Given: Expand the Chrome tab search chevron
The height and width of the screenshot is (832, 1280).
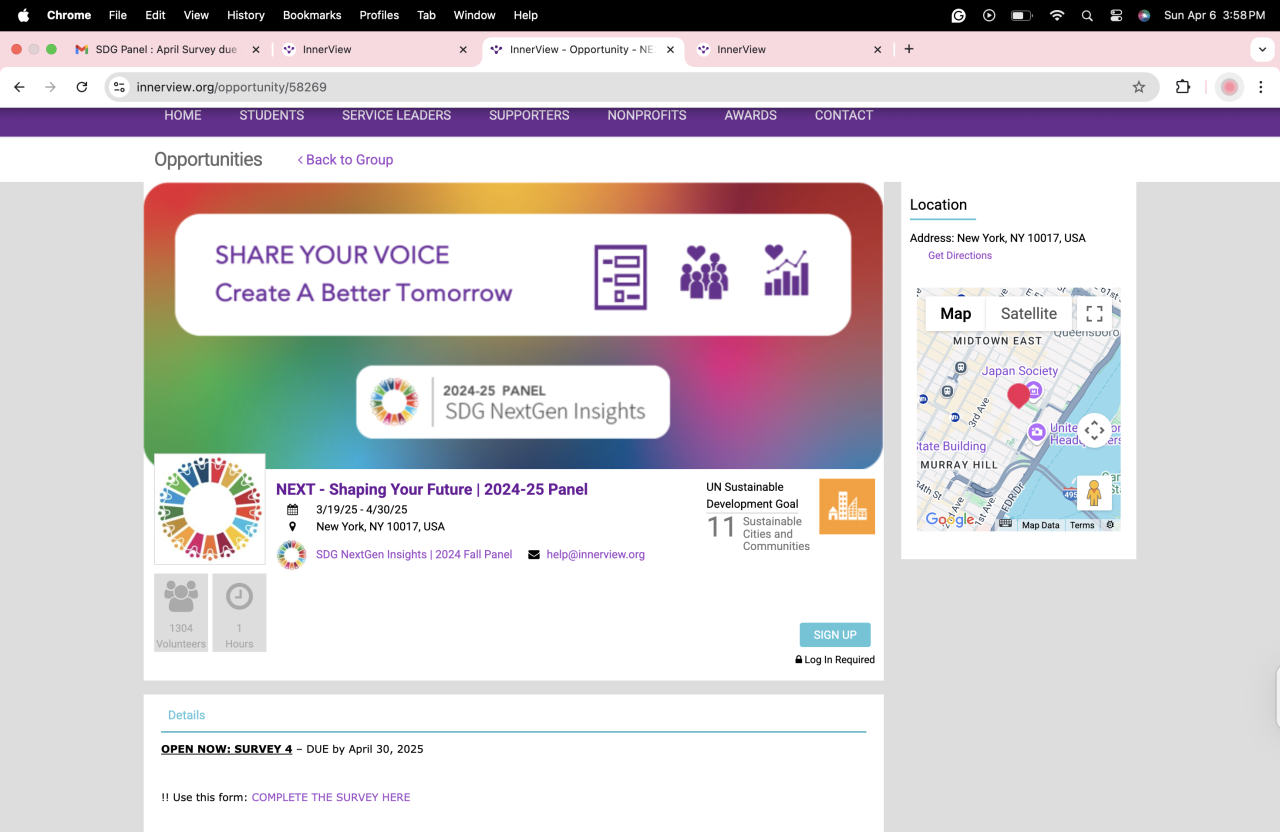Looking at the screenshot, I should (x=1261, y=49).
